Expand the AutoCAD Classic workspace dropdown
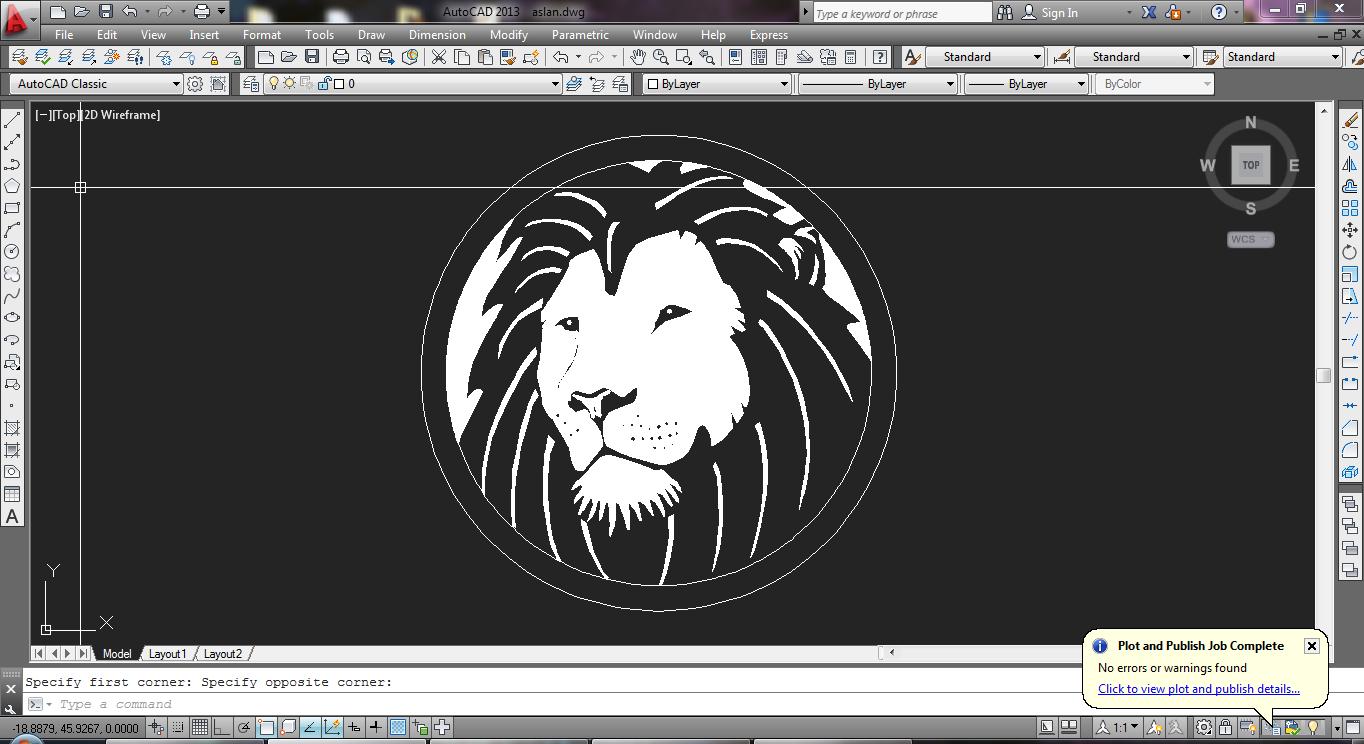Screen dimensions: 1364x744 [176, 84]
